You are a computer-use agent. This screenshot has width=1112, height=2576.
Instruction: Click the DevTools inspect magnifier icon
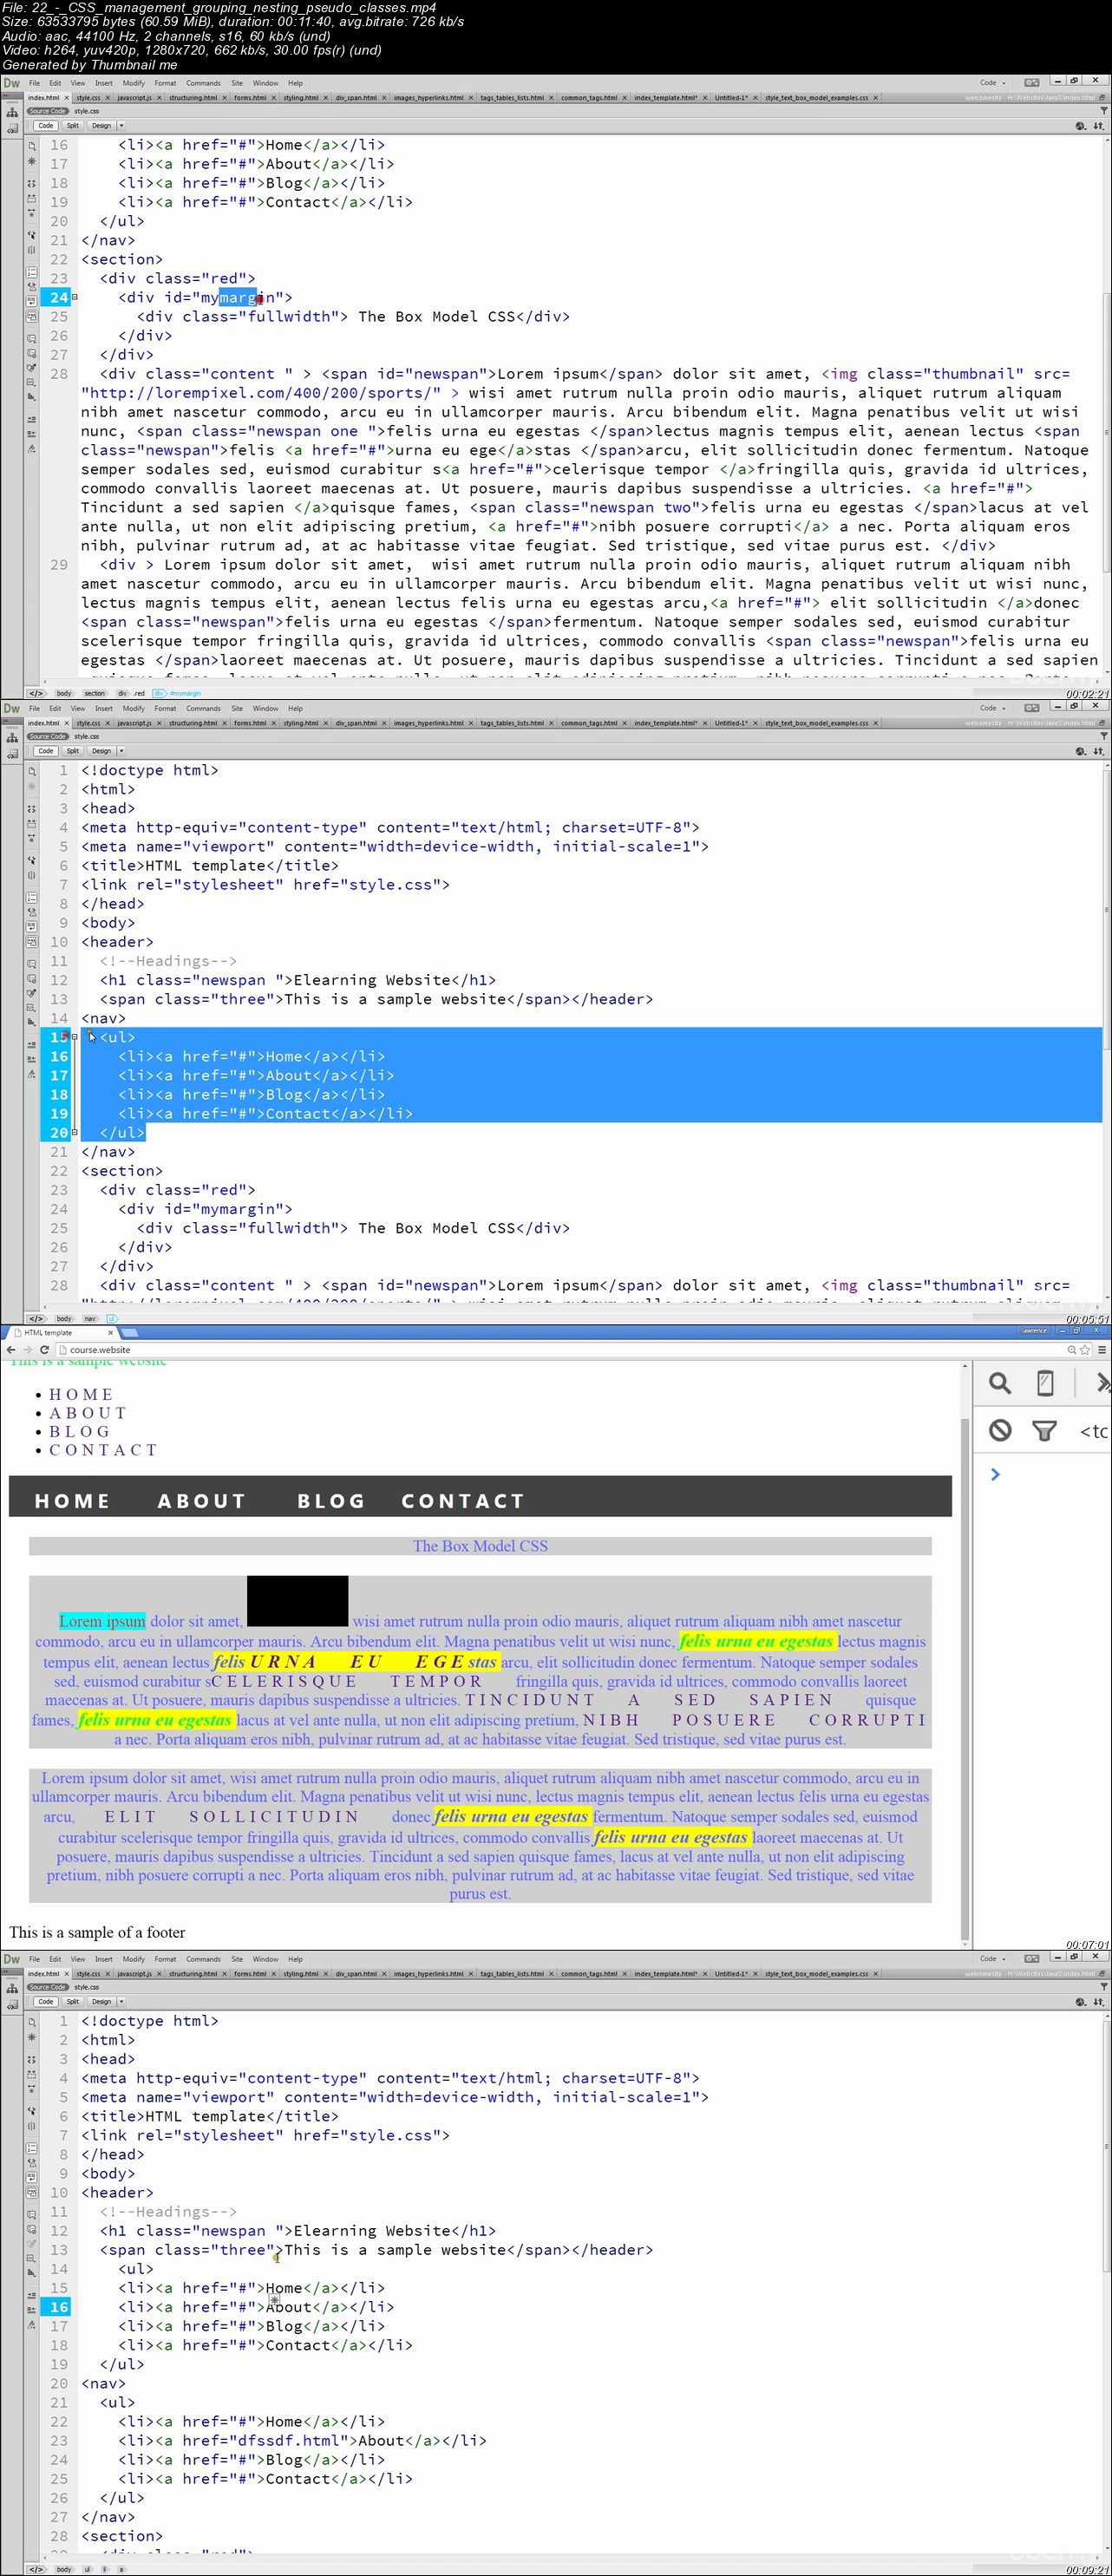click(999, 1383)
